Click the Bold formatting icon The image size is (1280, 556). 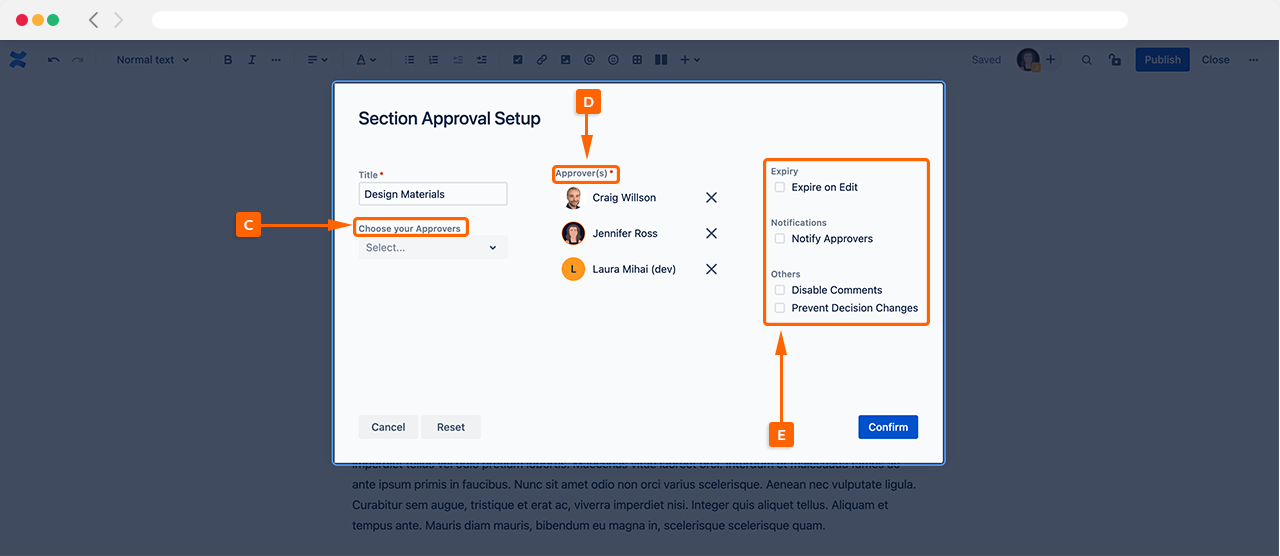228,60
